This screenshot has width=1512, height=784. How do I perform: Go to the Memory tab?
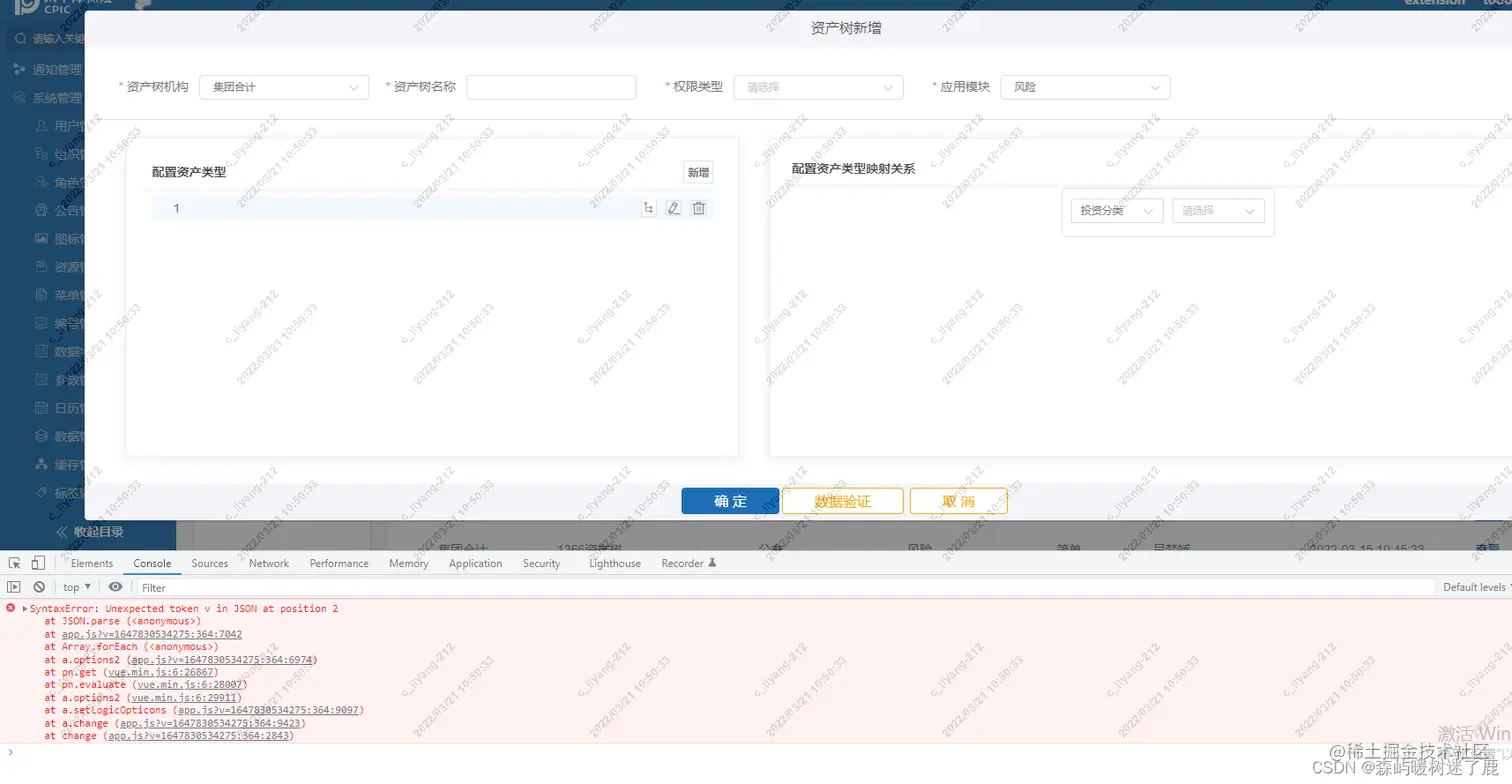tap(408, 563)
